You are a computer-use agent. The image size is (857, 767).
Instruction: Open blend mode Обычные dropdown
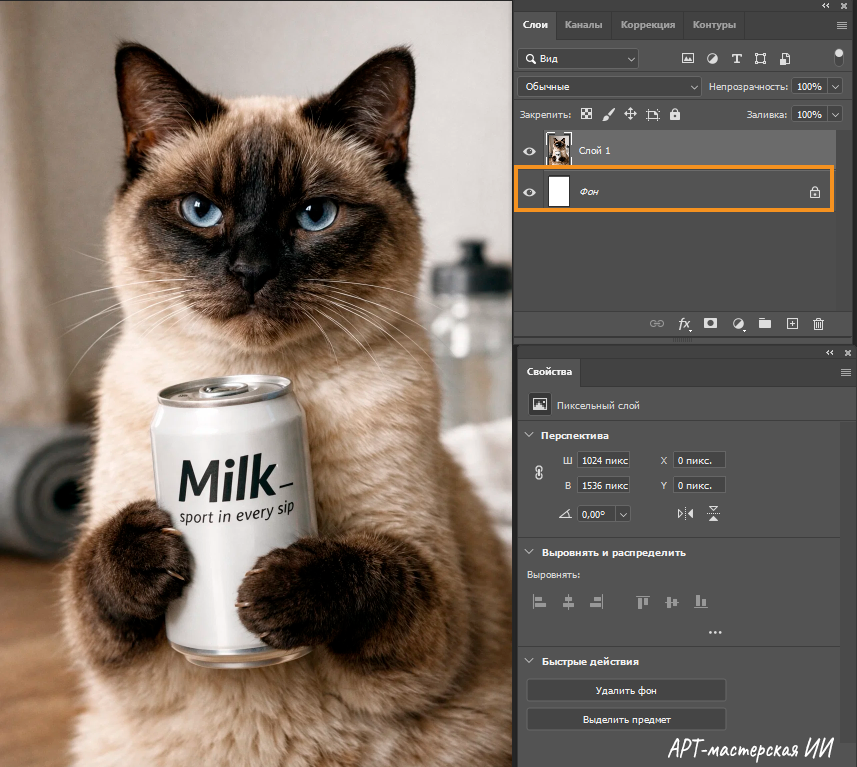(x=609, y=86)
